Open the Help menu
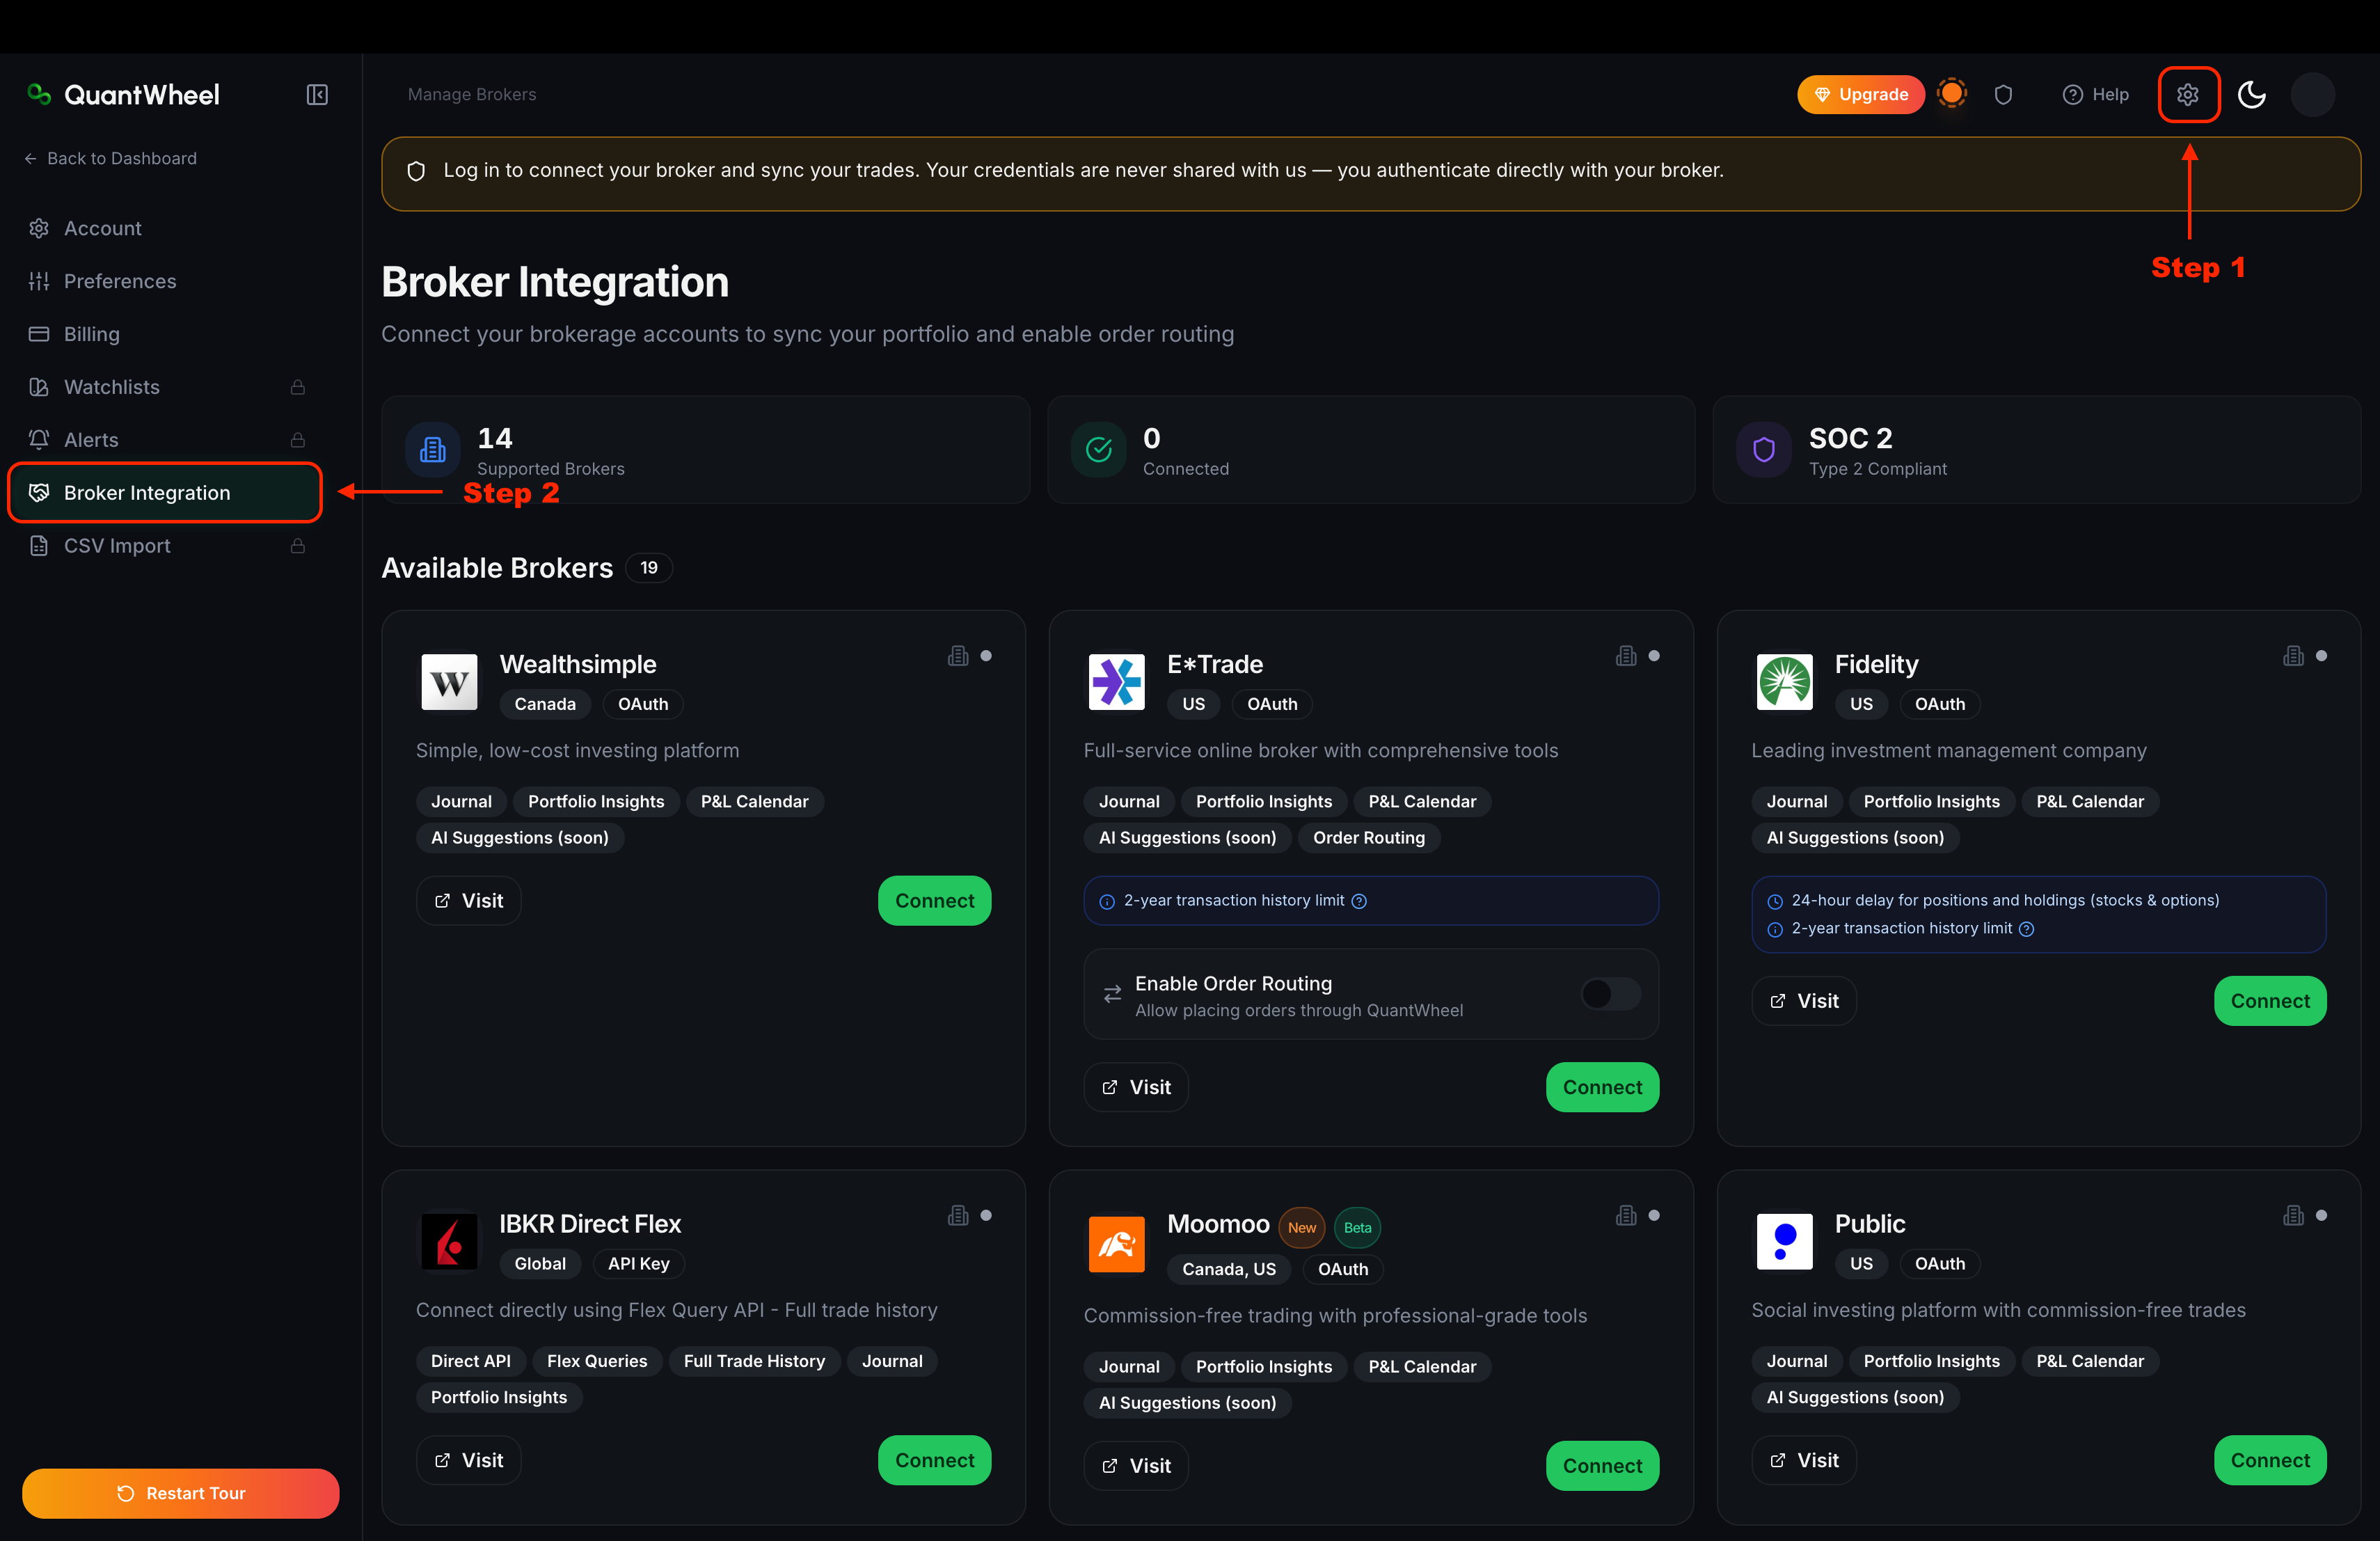 (2095, 94)
